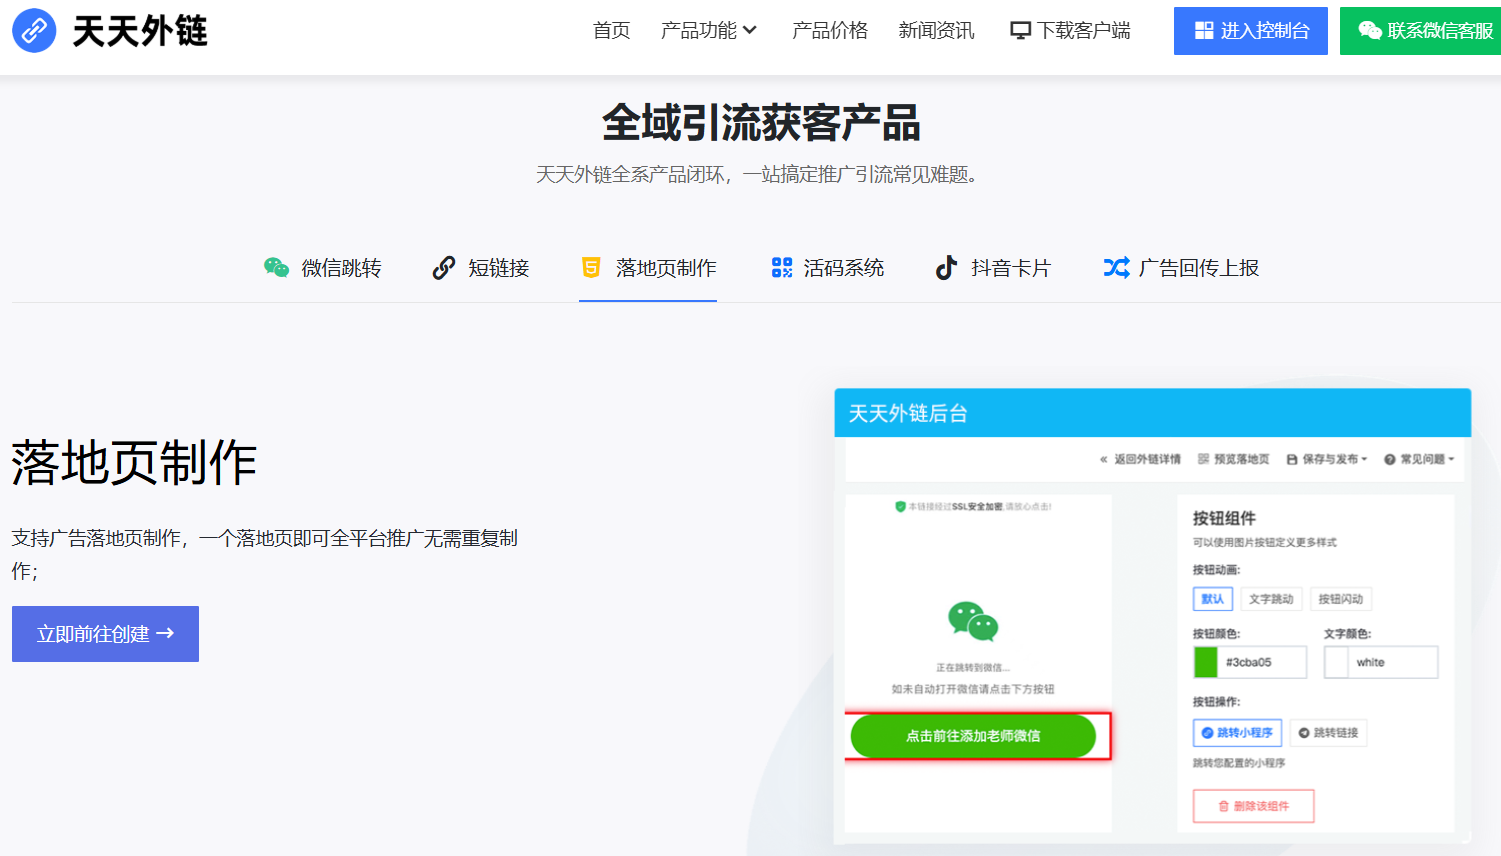Select the 跳转链接 button action option

click(1328, 733)
